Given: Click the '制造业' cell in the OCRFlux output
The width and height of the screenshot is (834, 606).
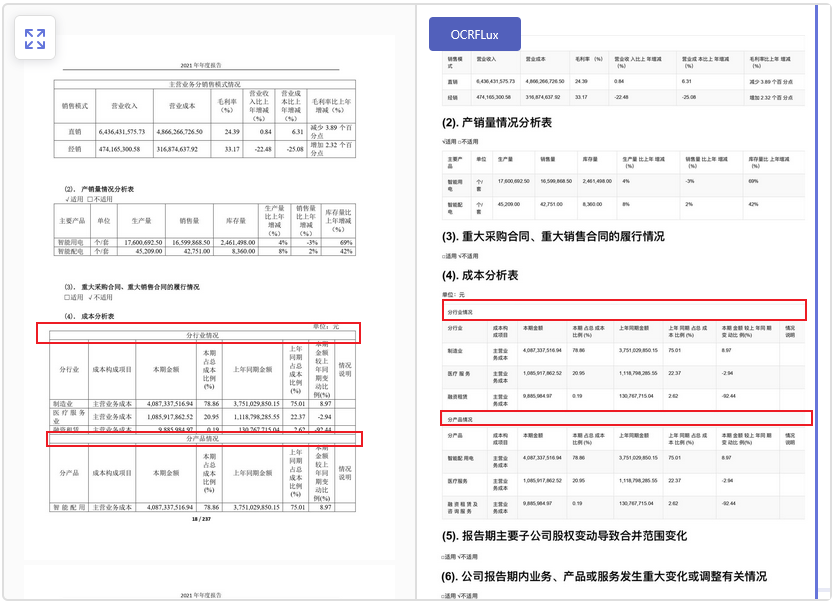Looking at the screenshot, I should pos(455,351).
